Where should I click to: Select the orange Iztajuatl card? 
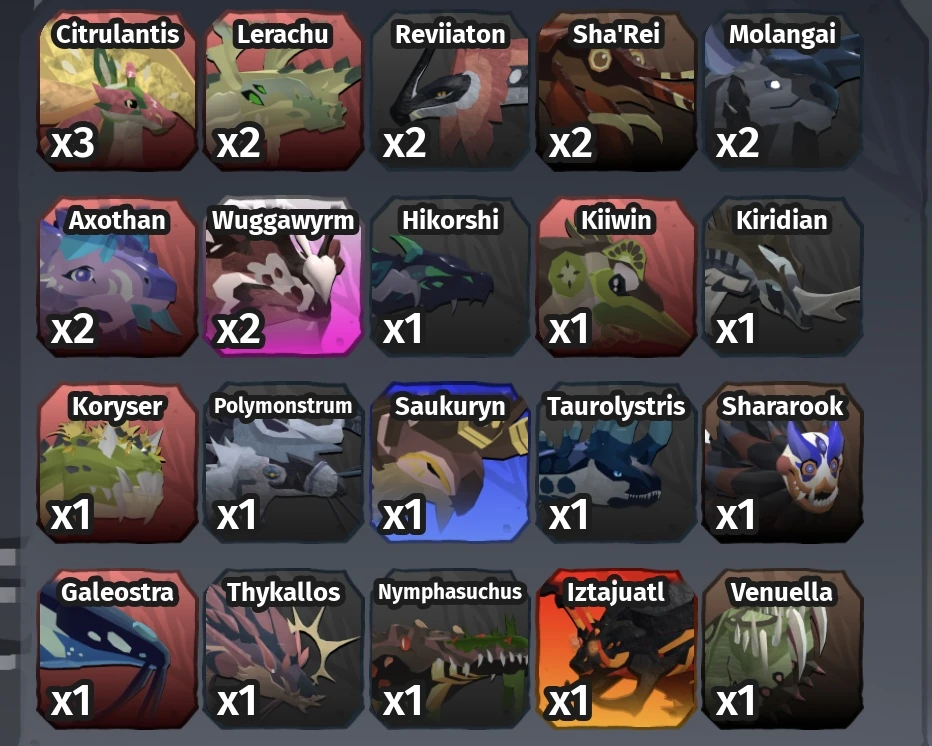tap(616, 649)
